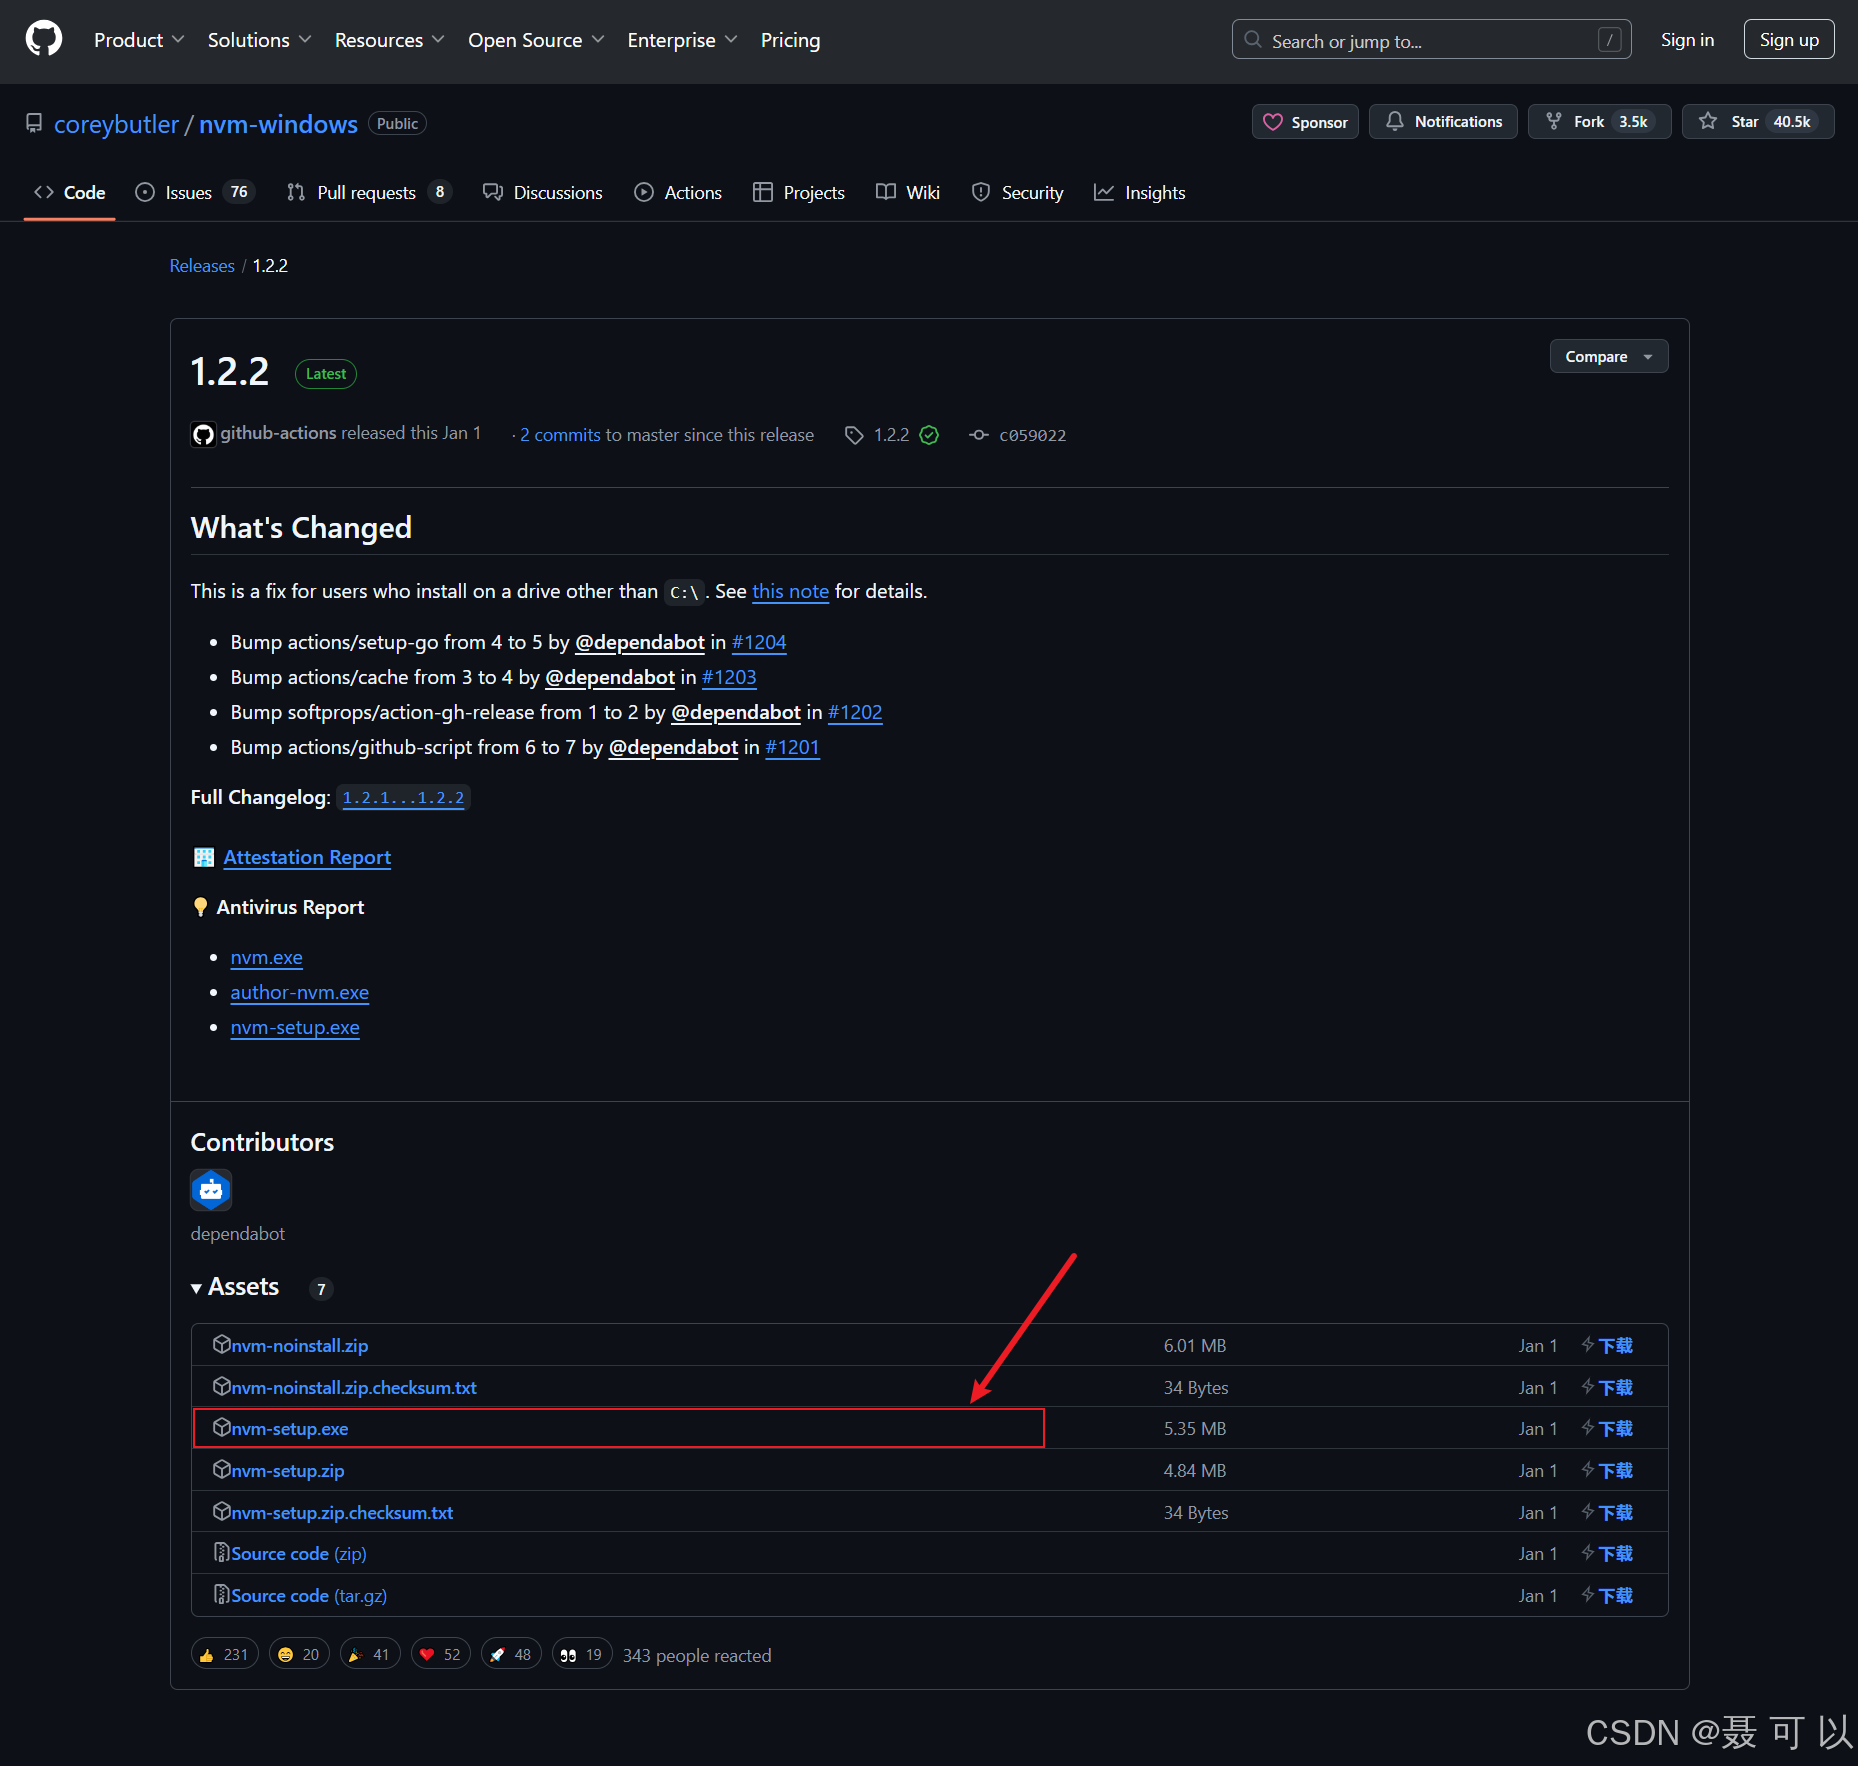Go back to Releases breadcrumb

(202, 265)
